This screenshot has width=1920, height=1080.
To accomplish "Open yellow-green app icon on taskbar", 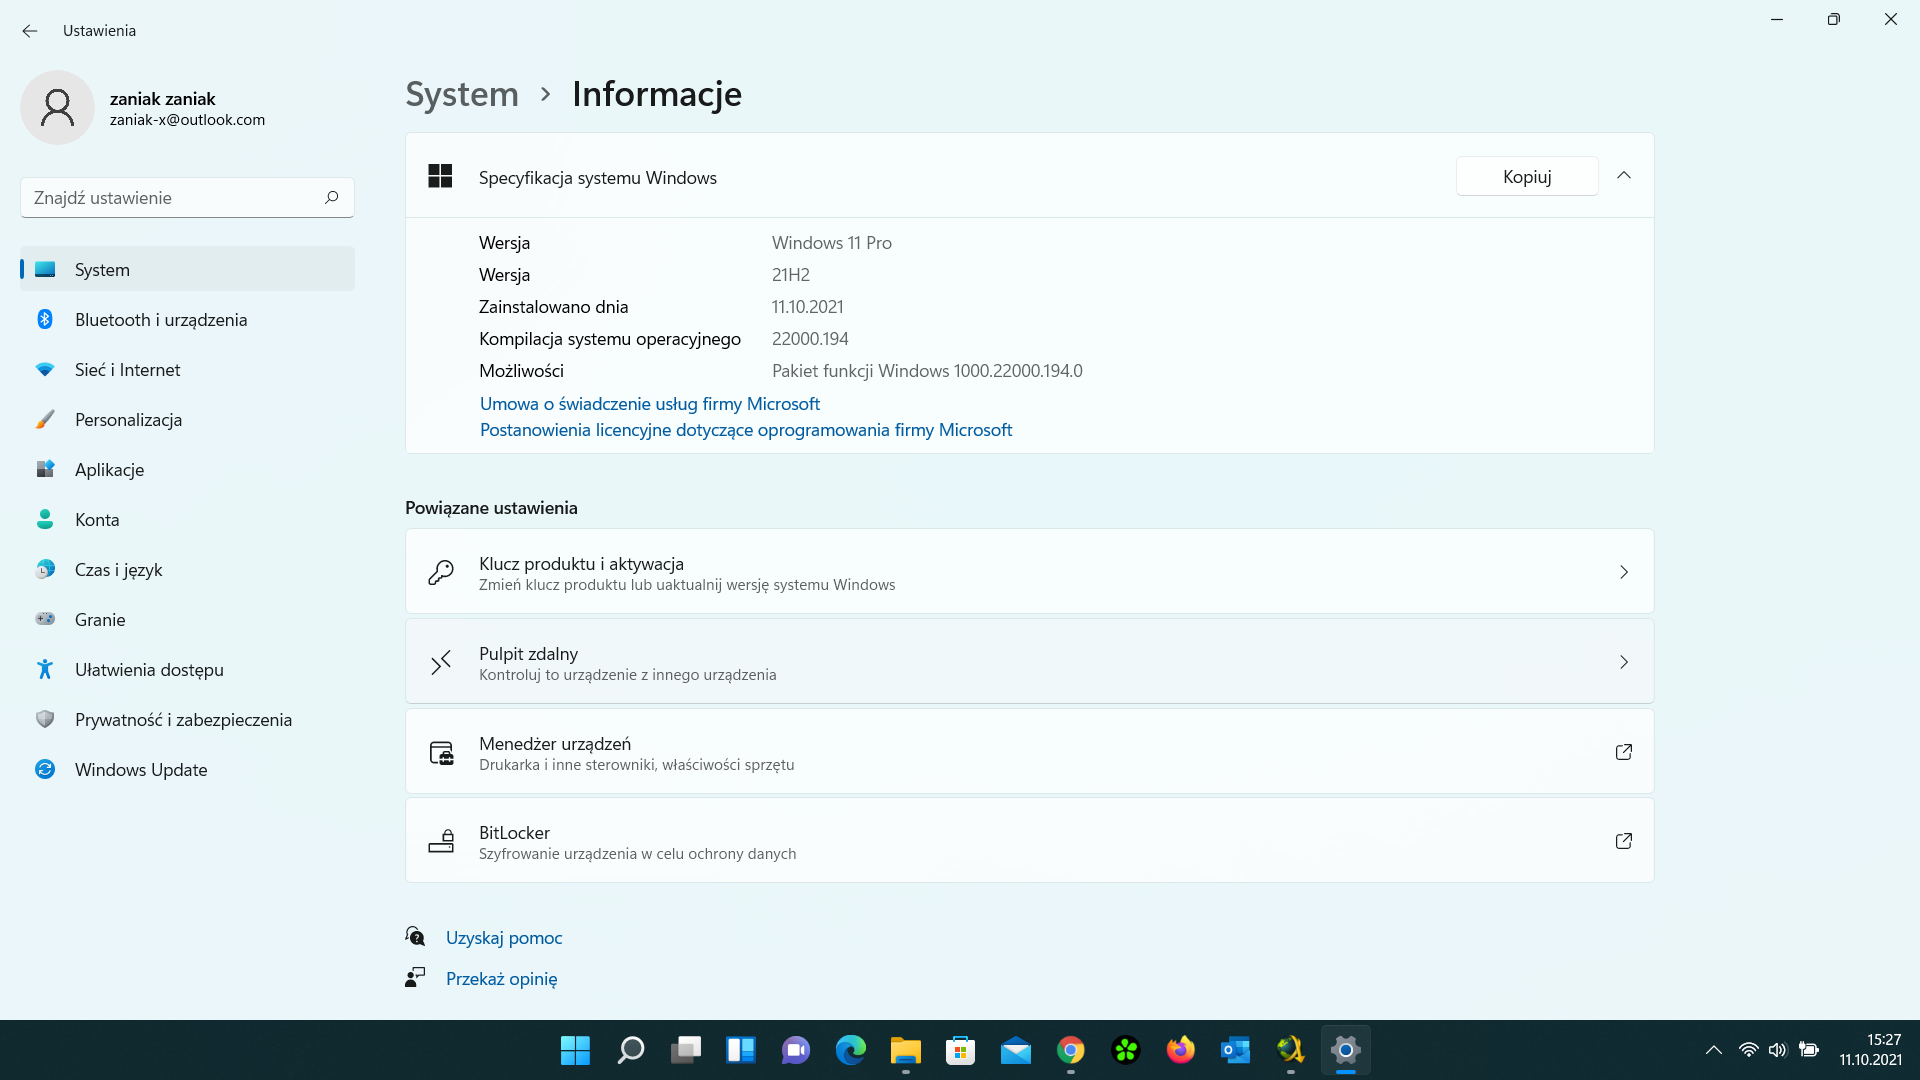I will tap(1291, 1050).
